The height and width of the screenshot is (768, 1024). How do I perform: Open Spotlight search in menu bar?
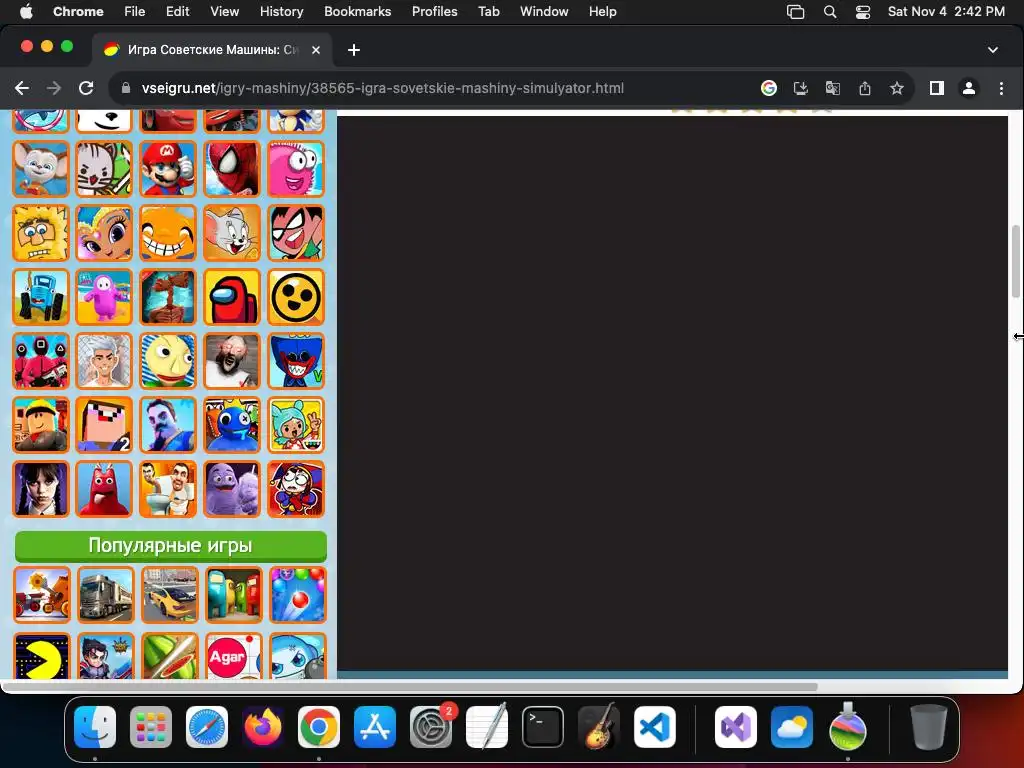(830, 12)
